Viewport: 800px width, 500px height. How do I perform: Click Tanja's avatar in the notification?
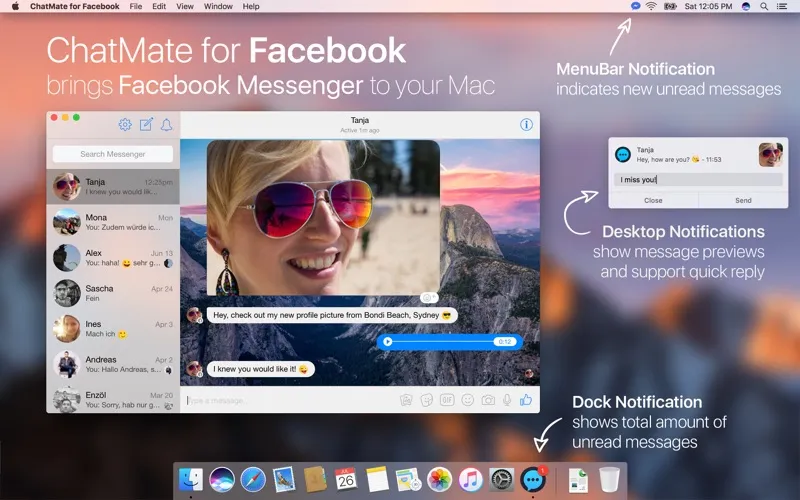770,155
